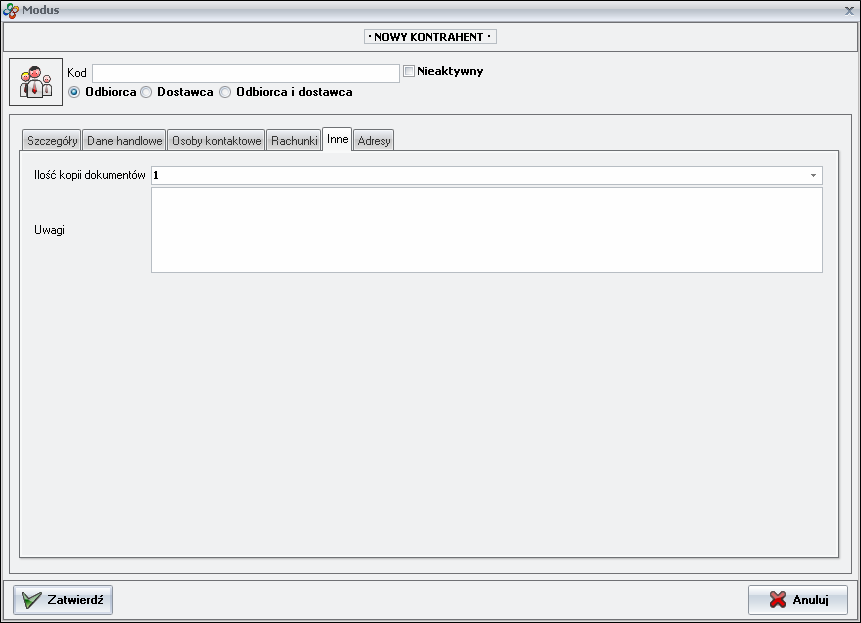
Task: Cancel using the Anuluj button
Action: 798,600
